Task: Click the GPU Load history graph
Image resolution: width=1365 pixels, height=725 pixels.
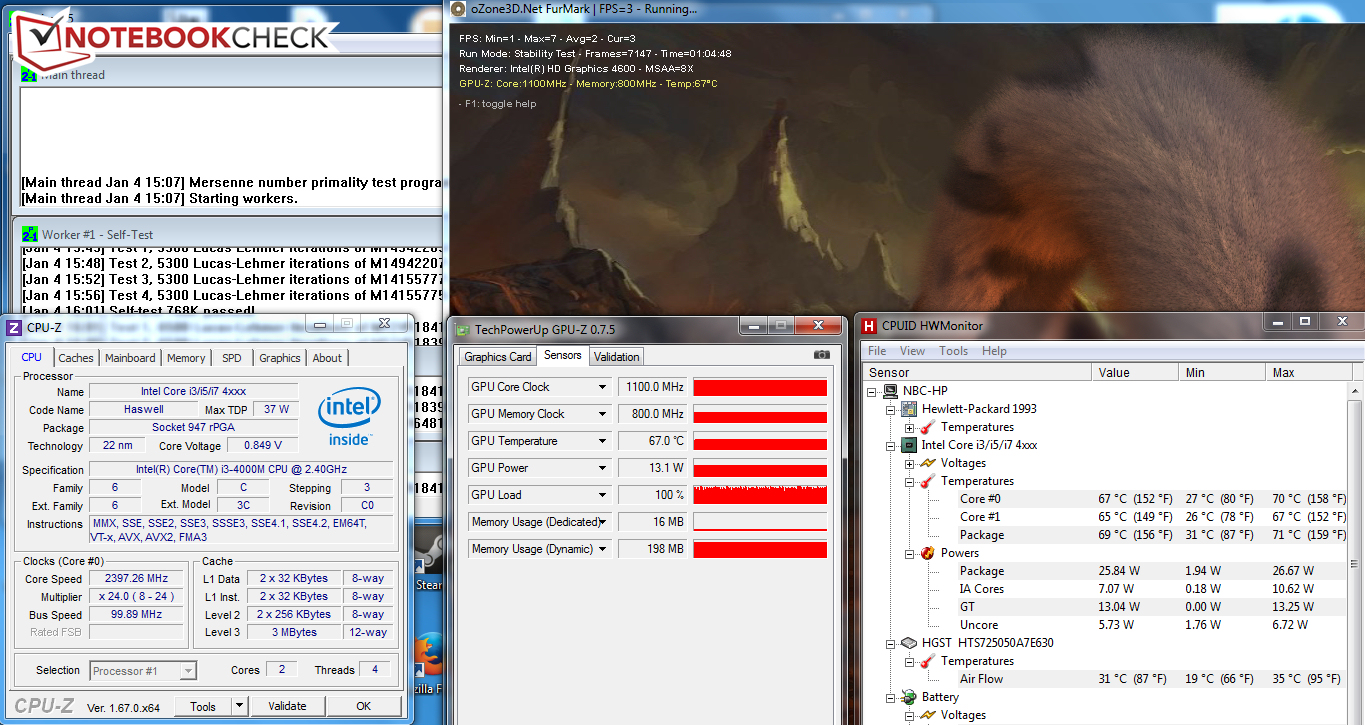Action: [x=760, y=495]
